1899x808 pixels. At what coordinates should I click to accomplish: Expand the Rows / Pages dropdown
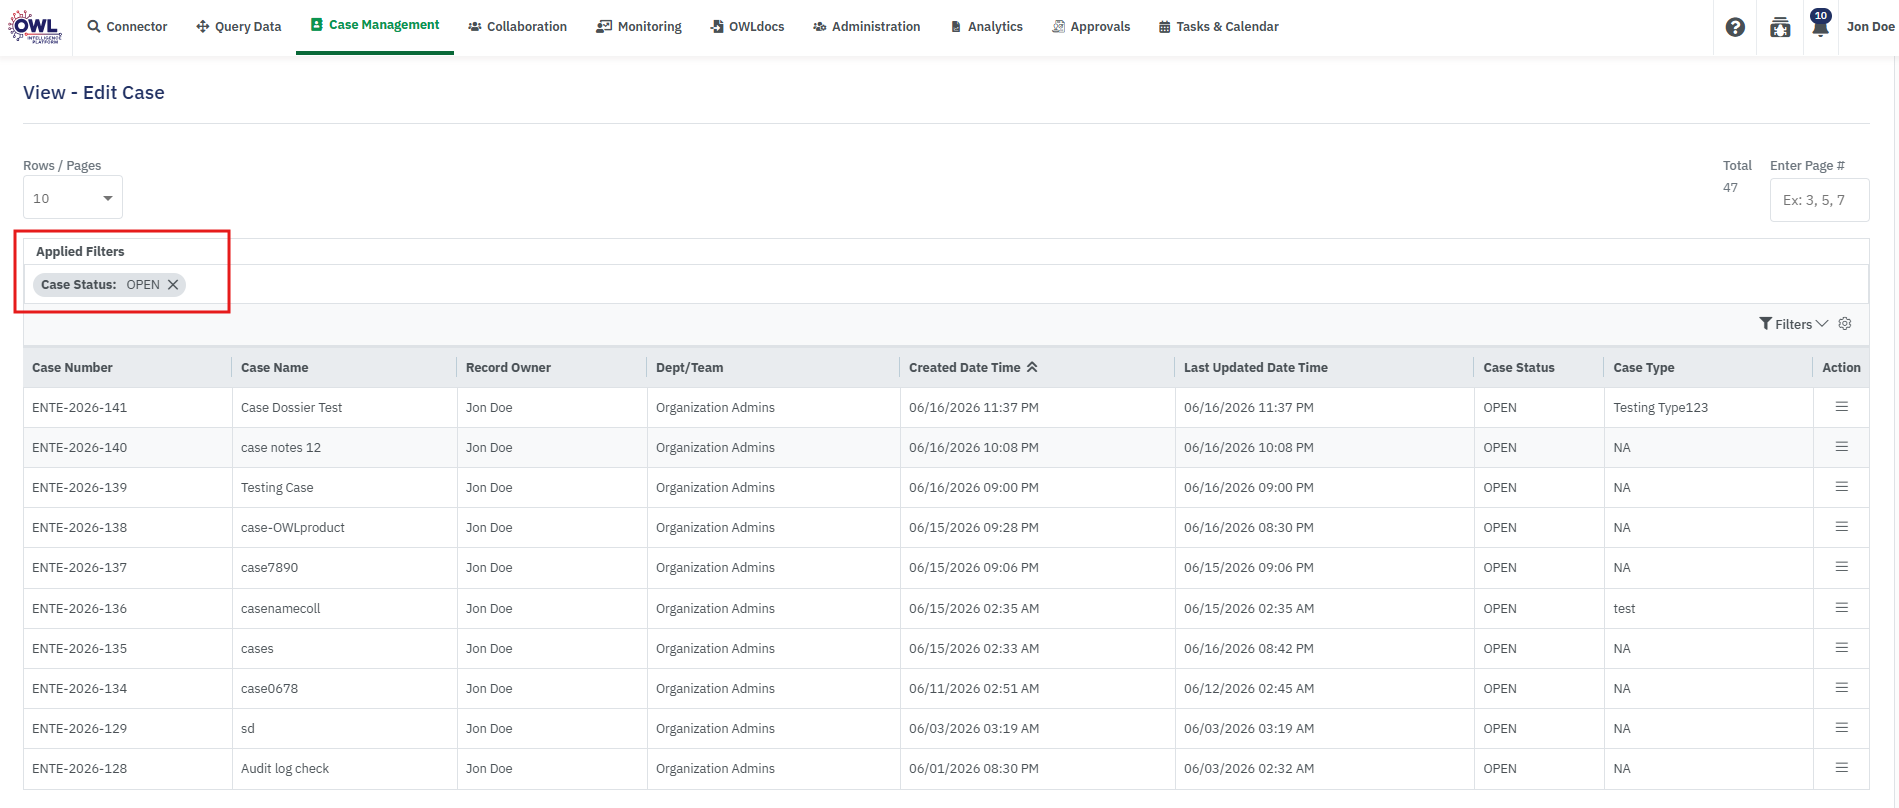pos(73,198)
